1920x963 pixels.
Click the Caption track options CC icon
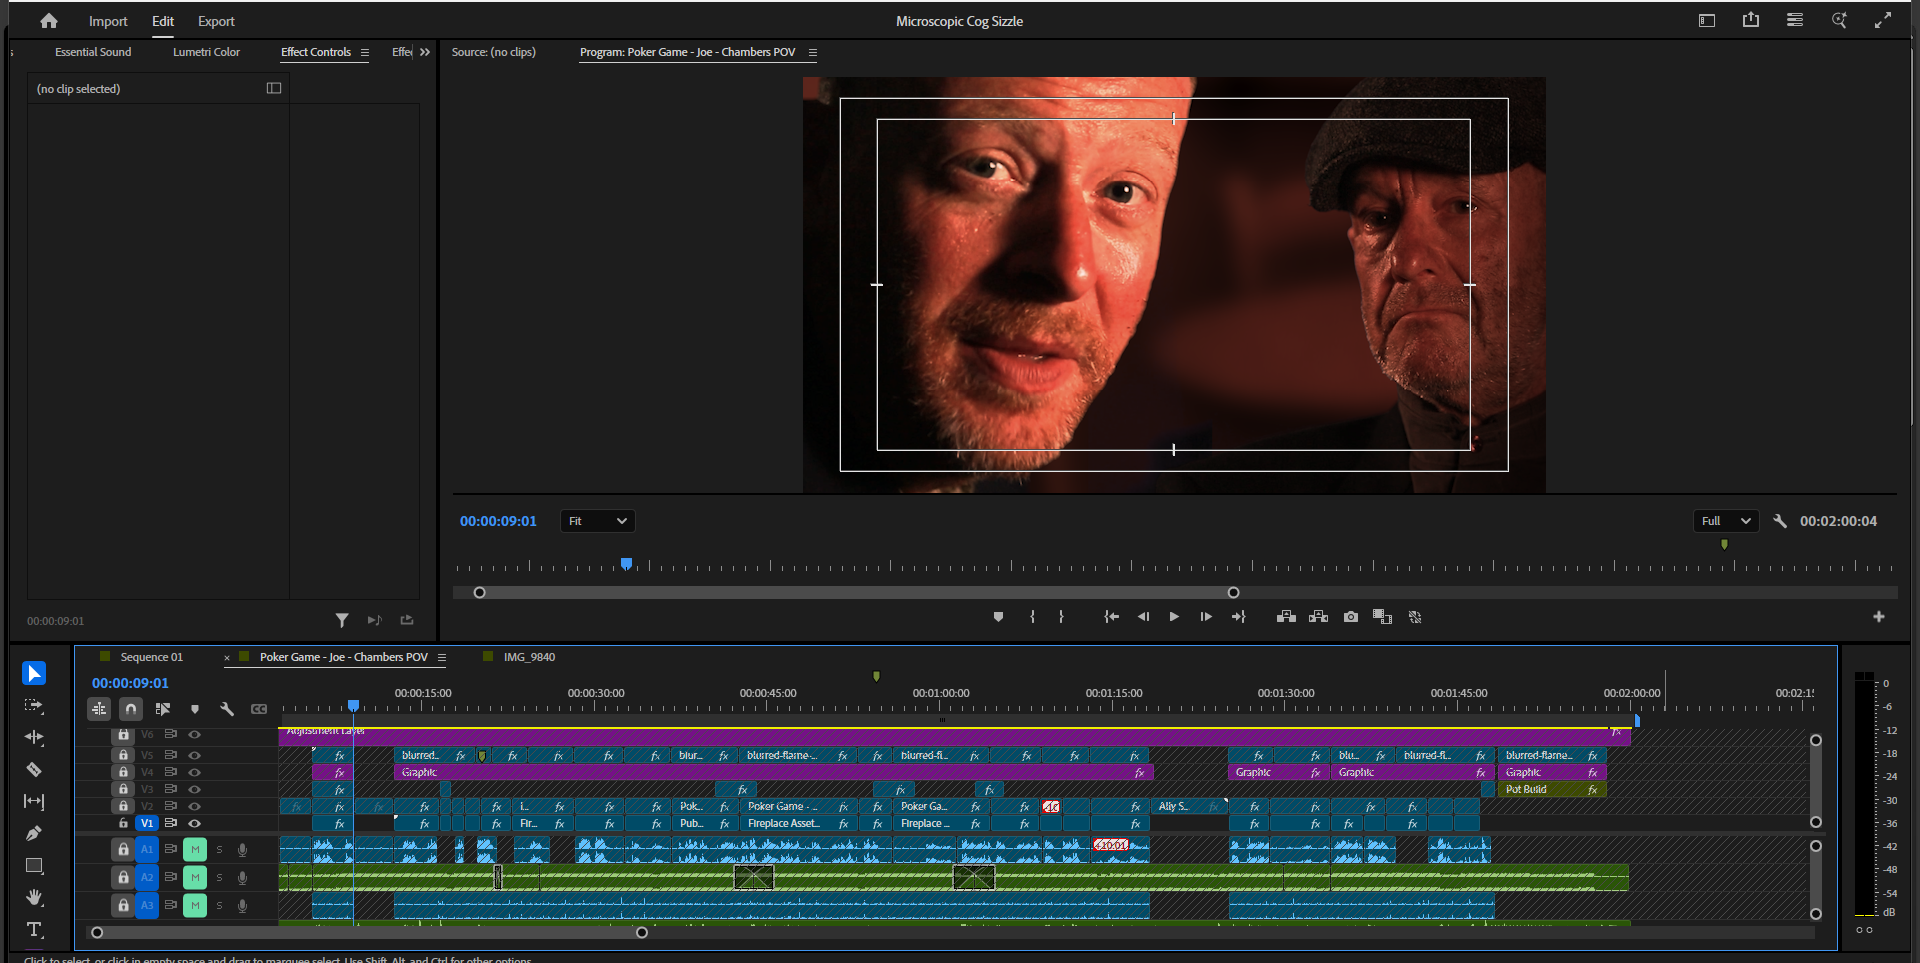259,709
